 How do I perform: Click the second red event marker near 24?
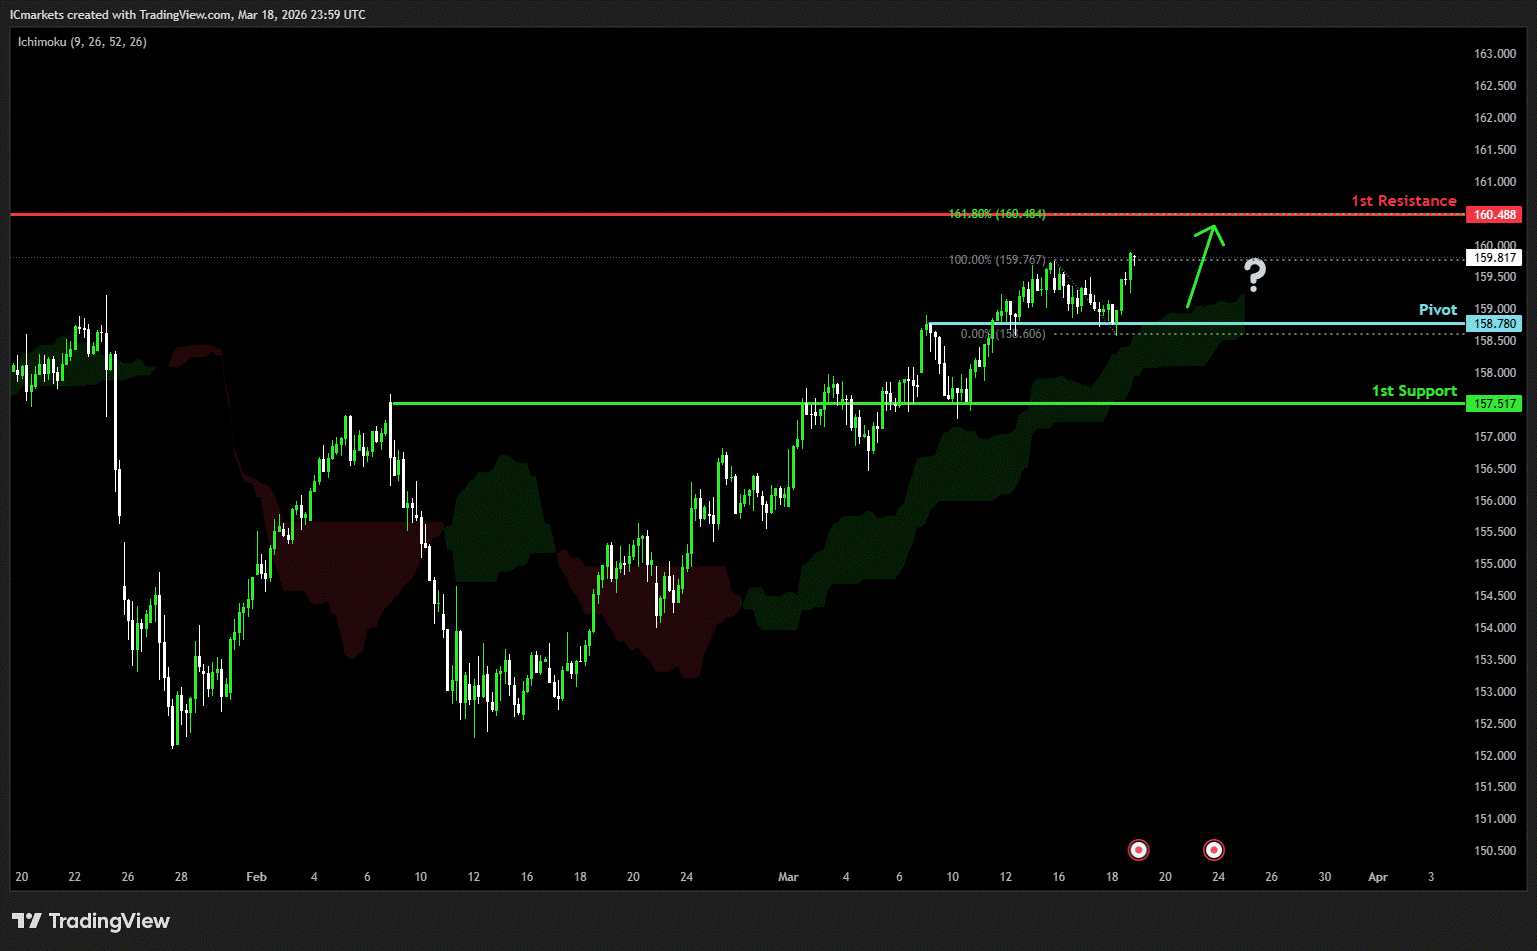1214,850
